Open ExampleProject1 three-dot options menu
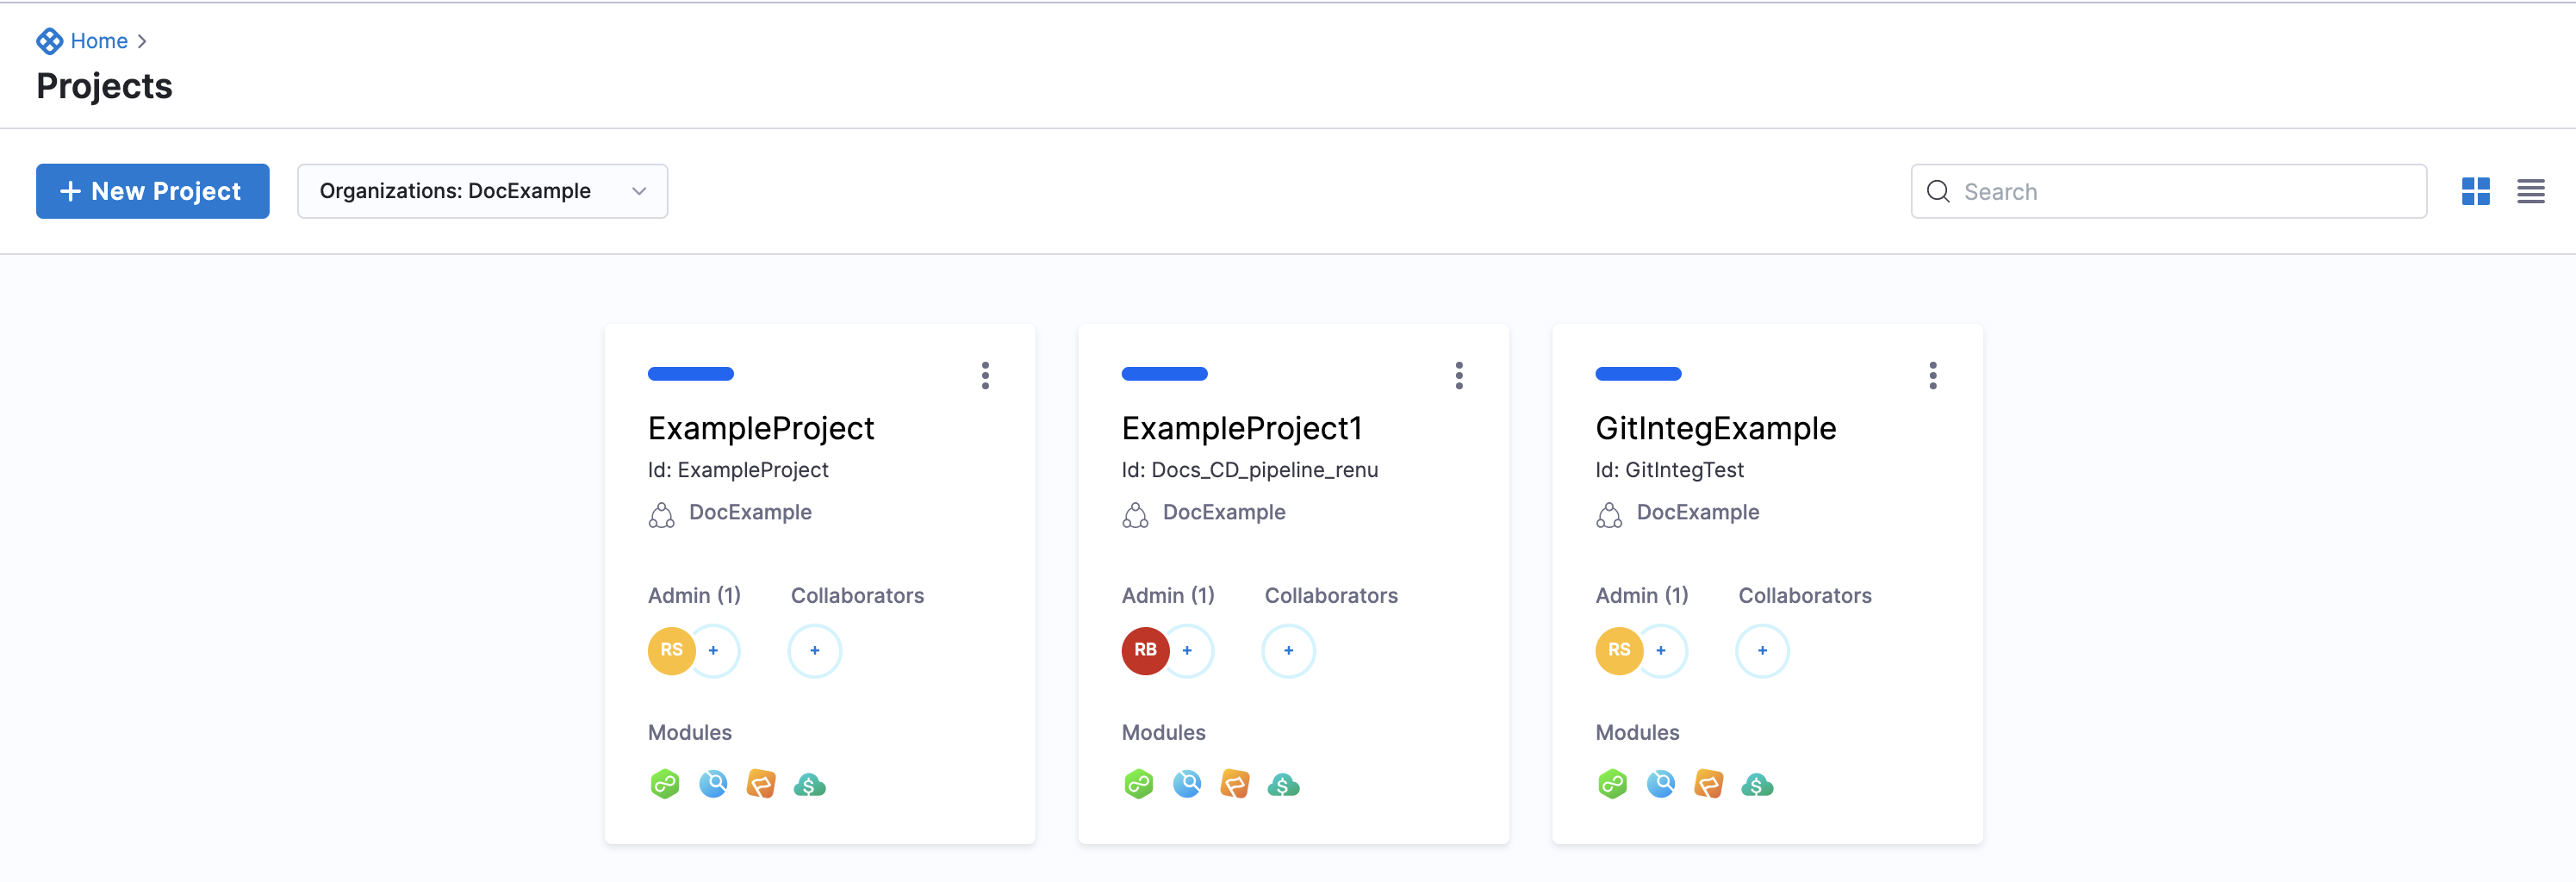The width and height of the screenshot is (2576, 882). 1459,375
